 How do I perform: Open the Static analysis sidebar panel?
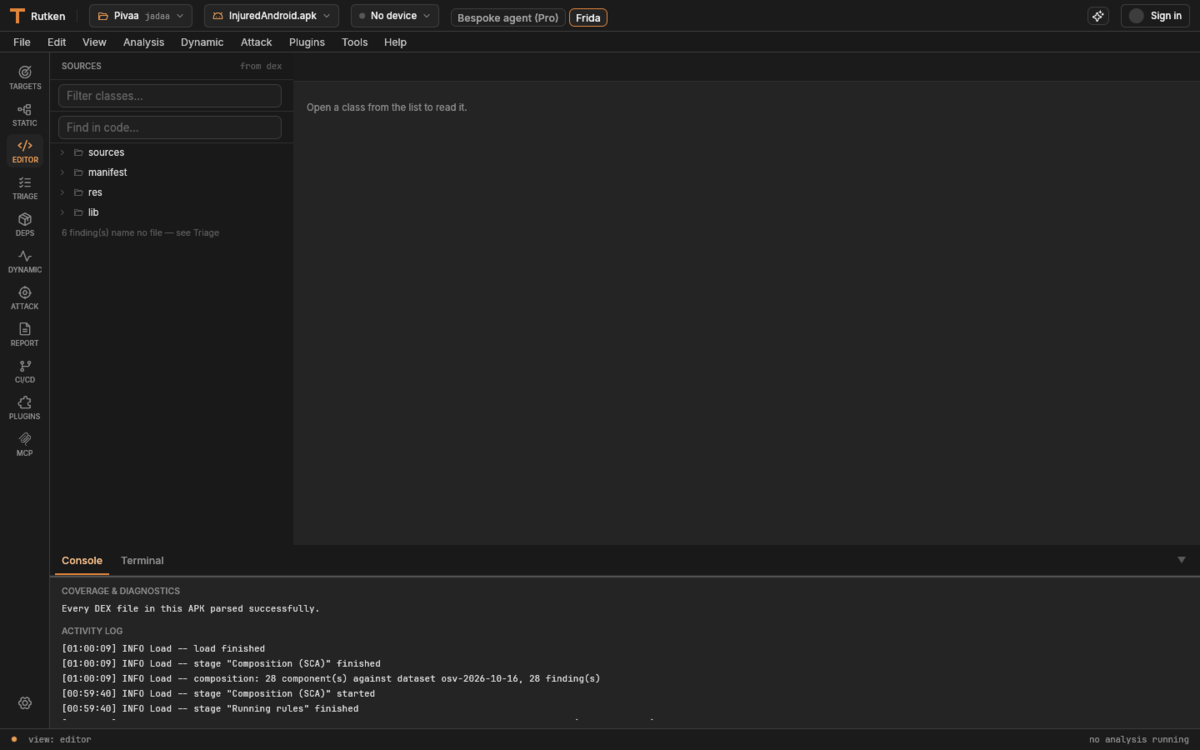(x=25, y=114)
